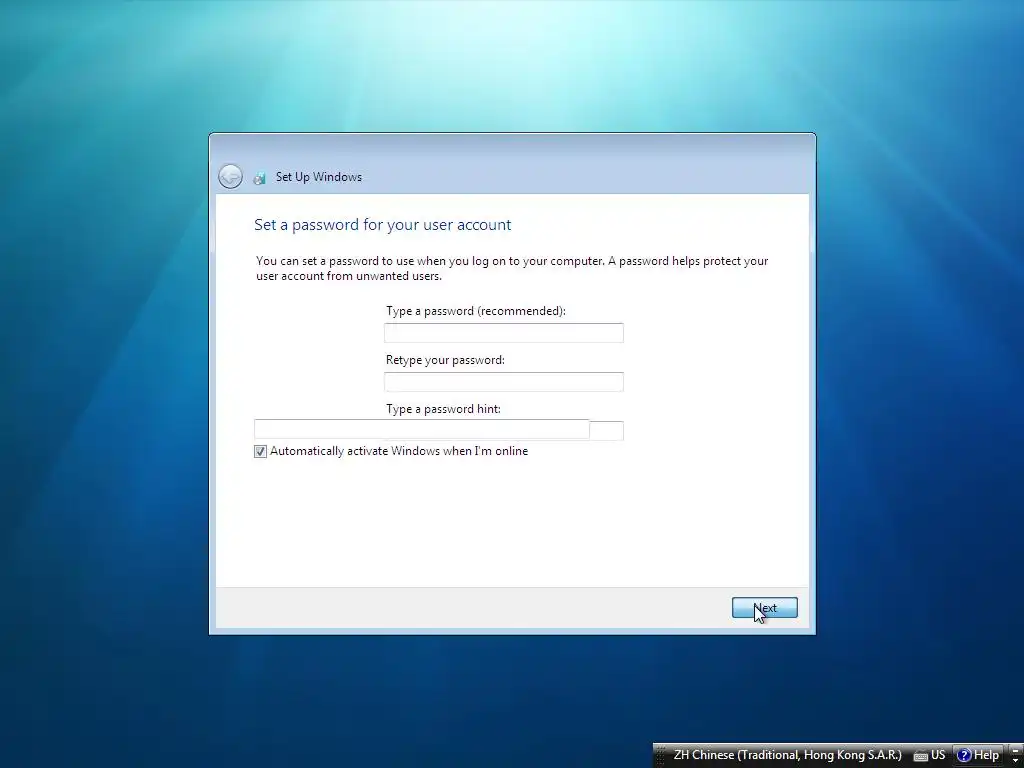
Task: Click the 'Type a password (recommended):' label
Action: 475,311
